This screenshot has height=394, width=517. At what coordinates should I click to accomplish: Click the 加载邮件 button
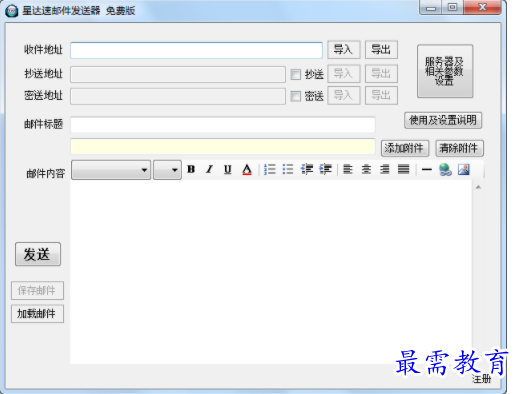click(x=37, y=313)
